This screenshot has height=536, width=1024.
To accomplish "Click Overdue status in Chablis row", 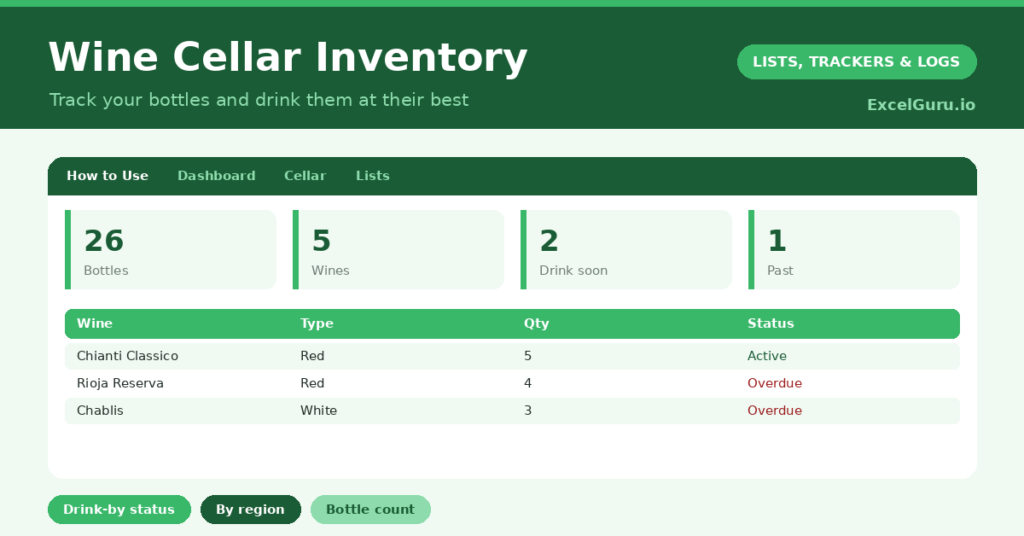I will 775,411.
